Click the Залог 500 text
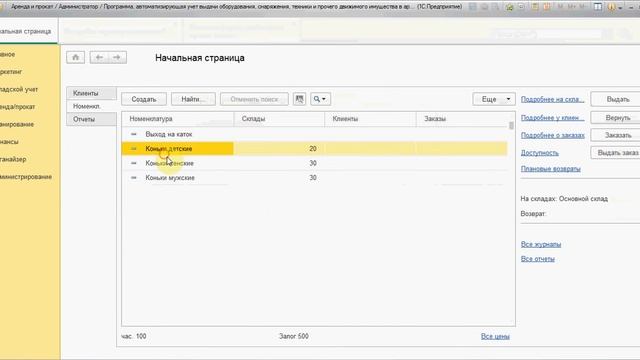This screenshot has width=640, height=360. pos(294,336)
